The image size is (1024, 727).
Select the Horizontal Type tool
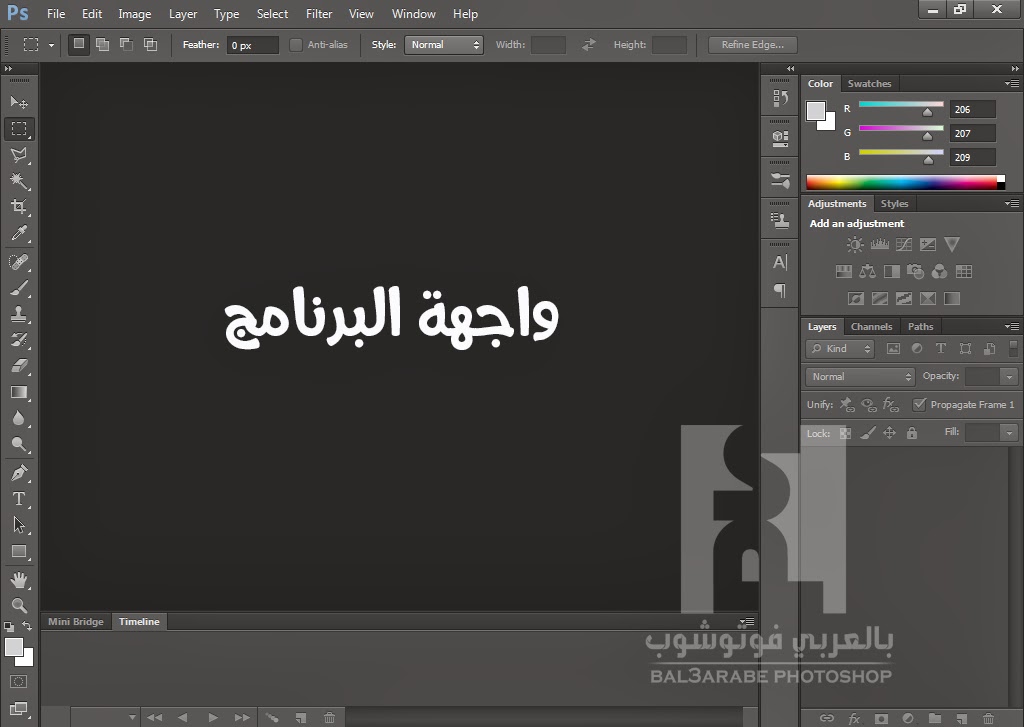[19, 499]
